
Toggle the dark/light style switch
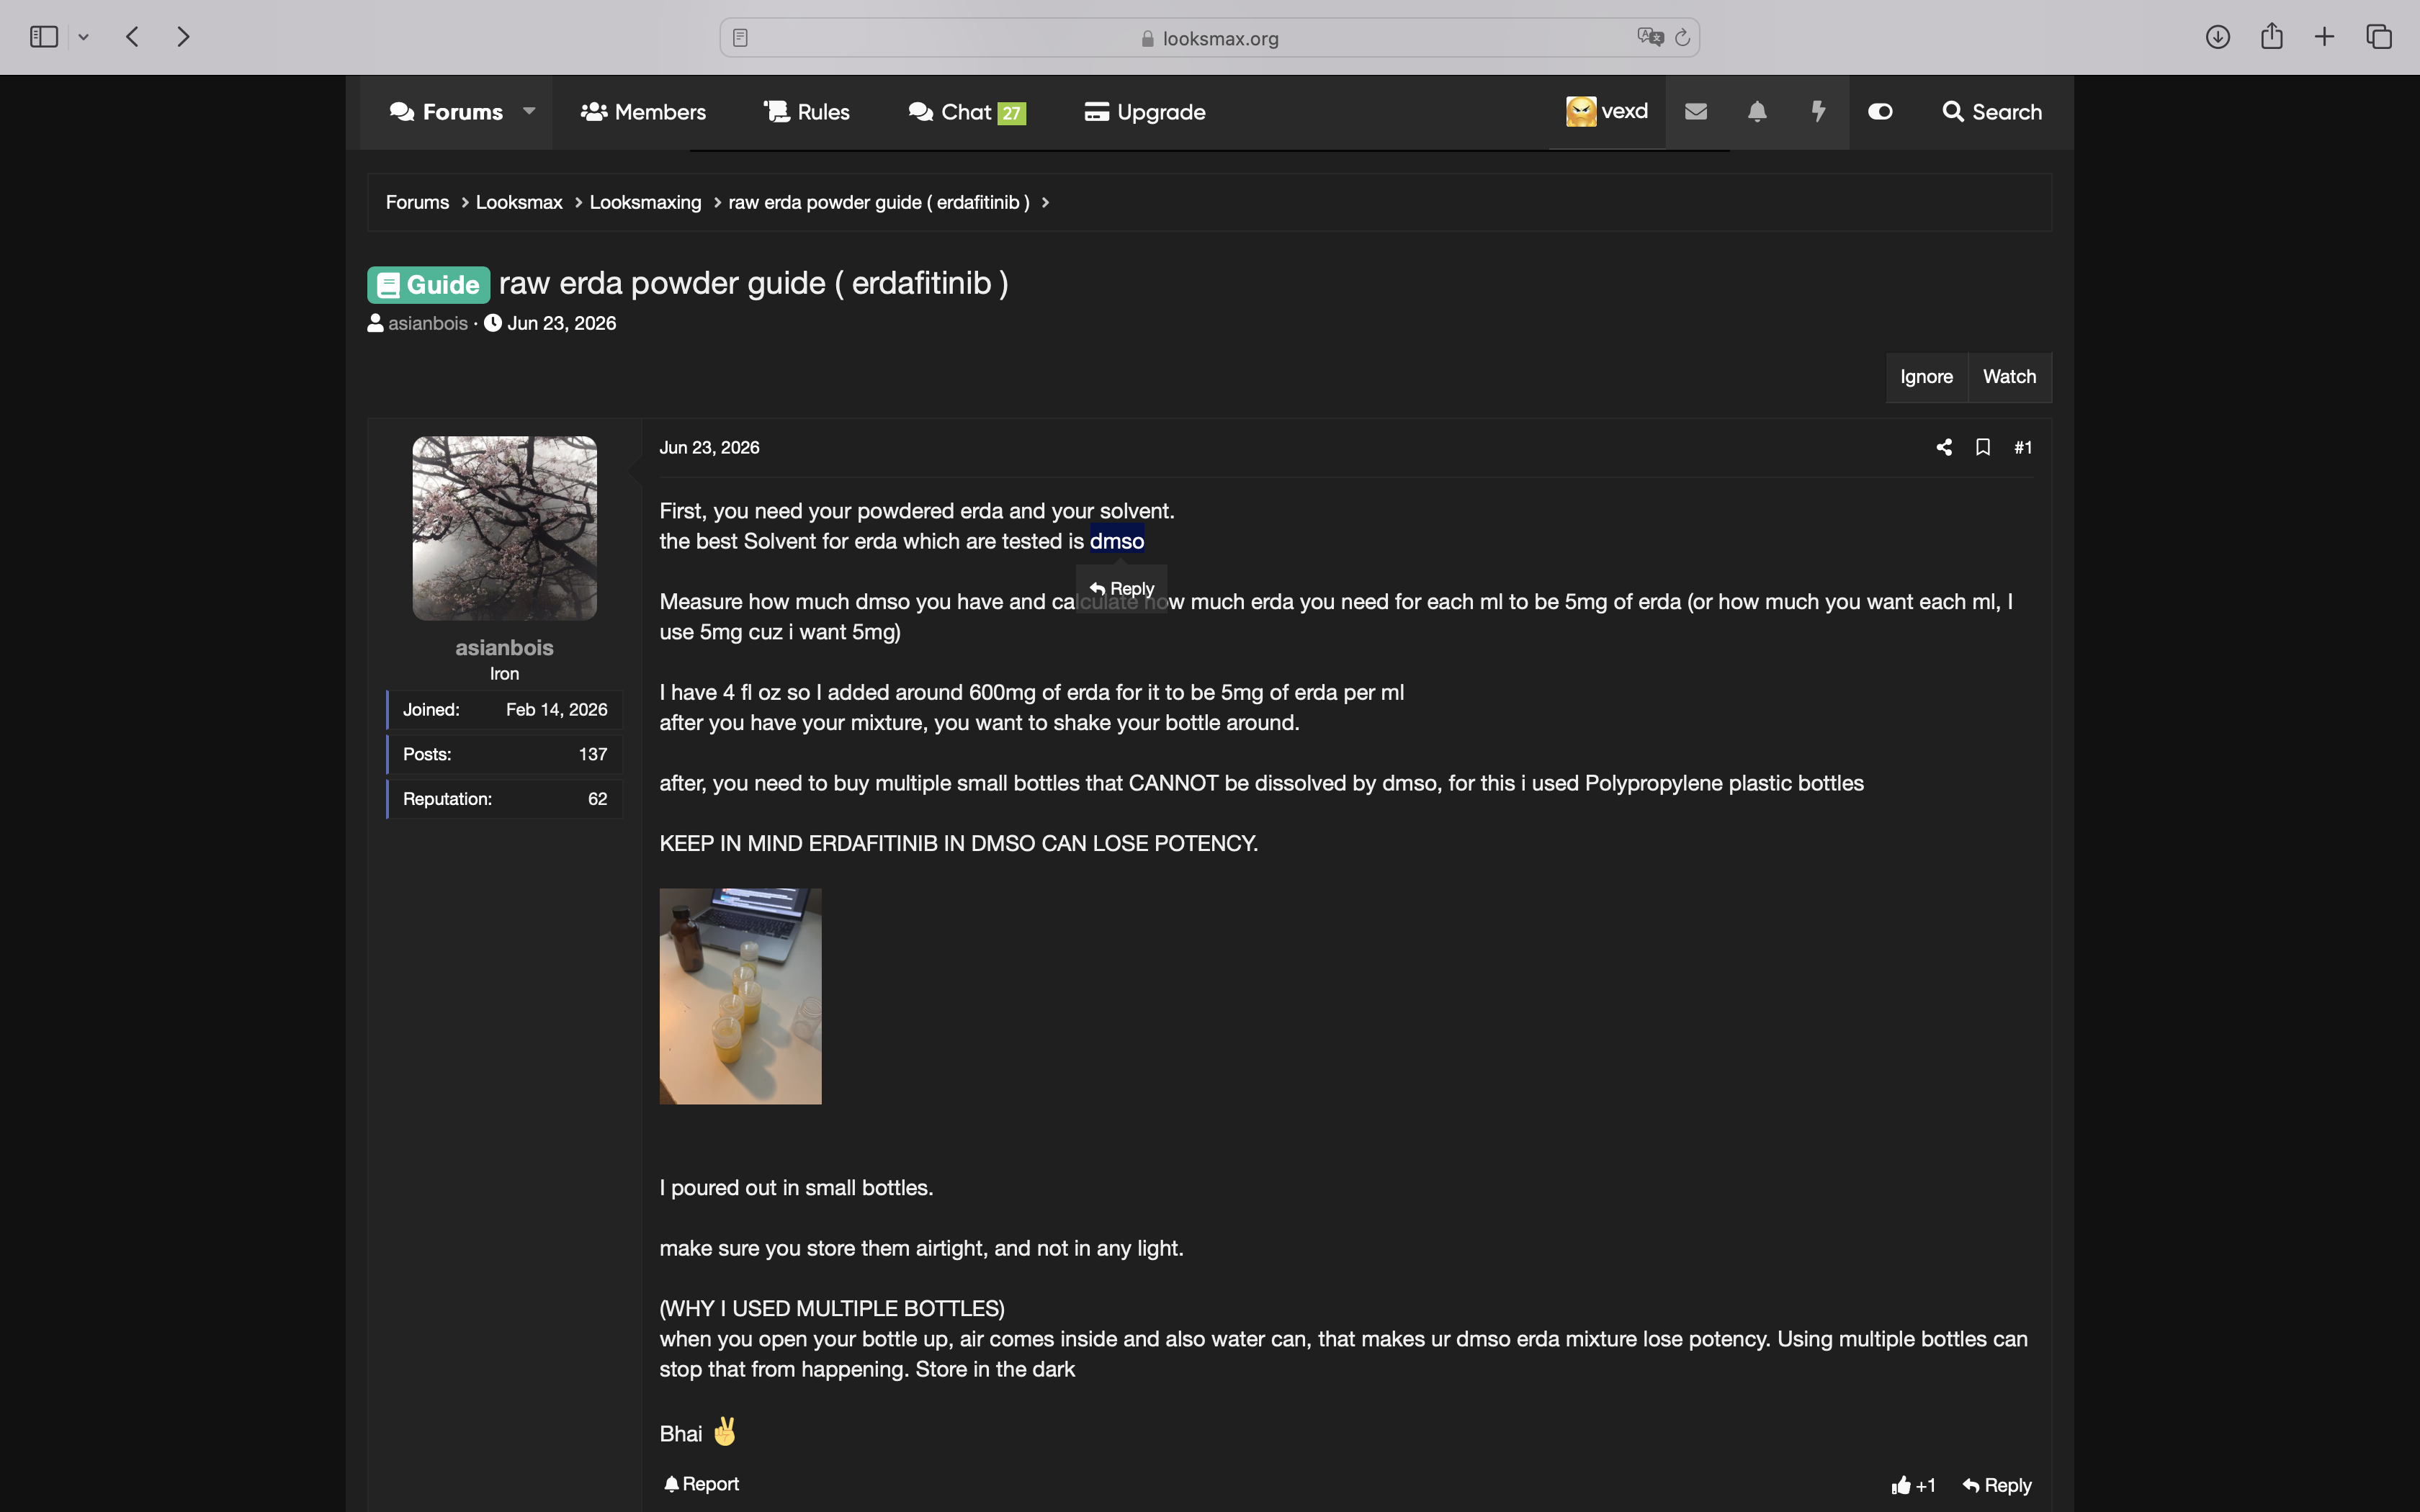(1880, 111)
